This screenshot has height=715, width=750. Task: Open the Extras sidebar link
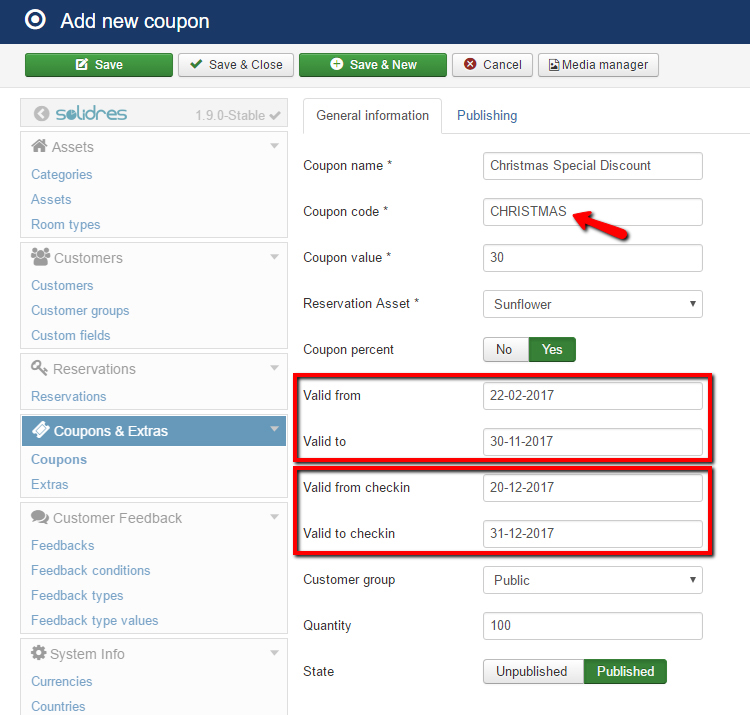click(50, 484)
